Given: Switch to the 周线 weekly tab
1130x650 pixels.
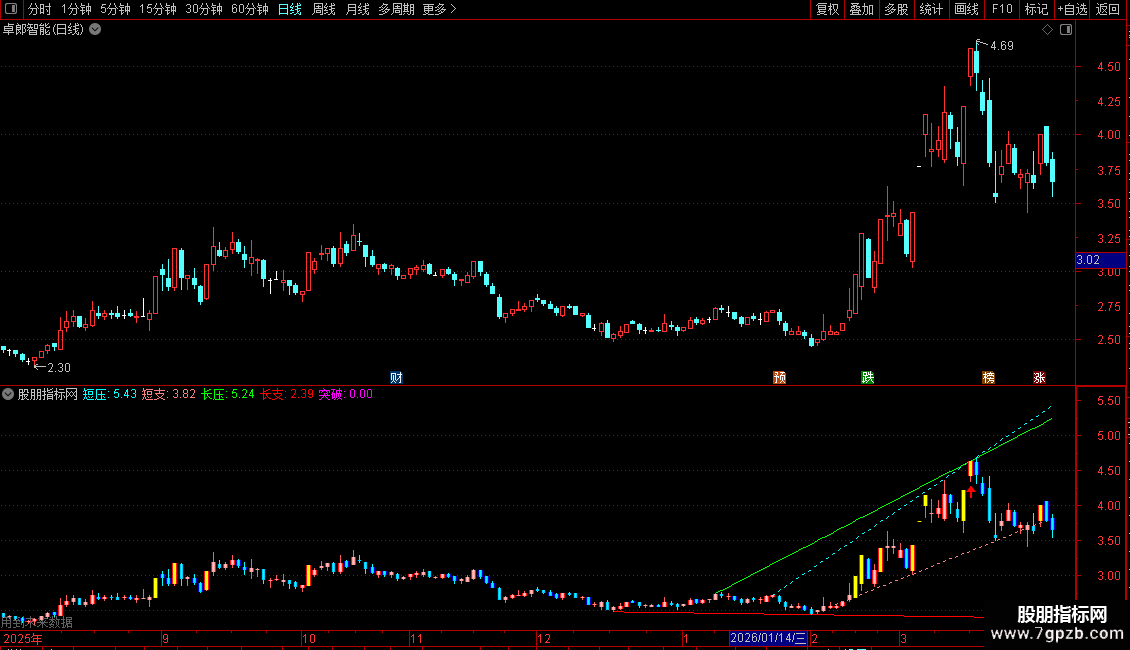Looking at the screenshot, I should click(x=324, y=9).
